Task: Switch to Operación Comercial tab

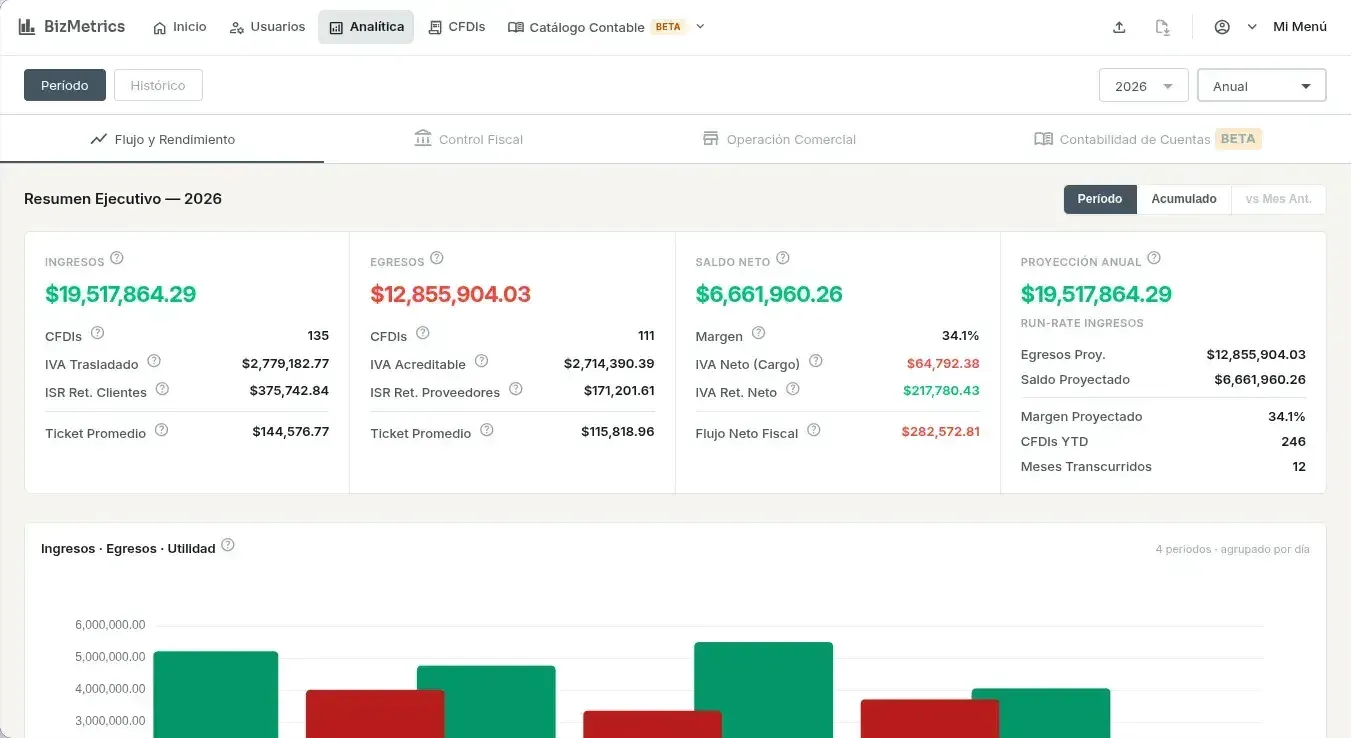Action: [x=779, y=139]
